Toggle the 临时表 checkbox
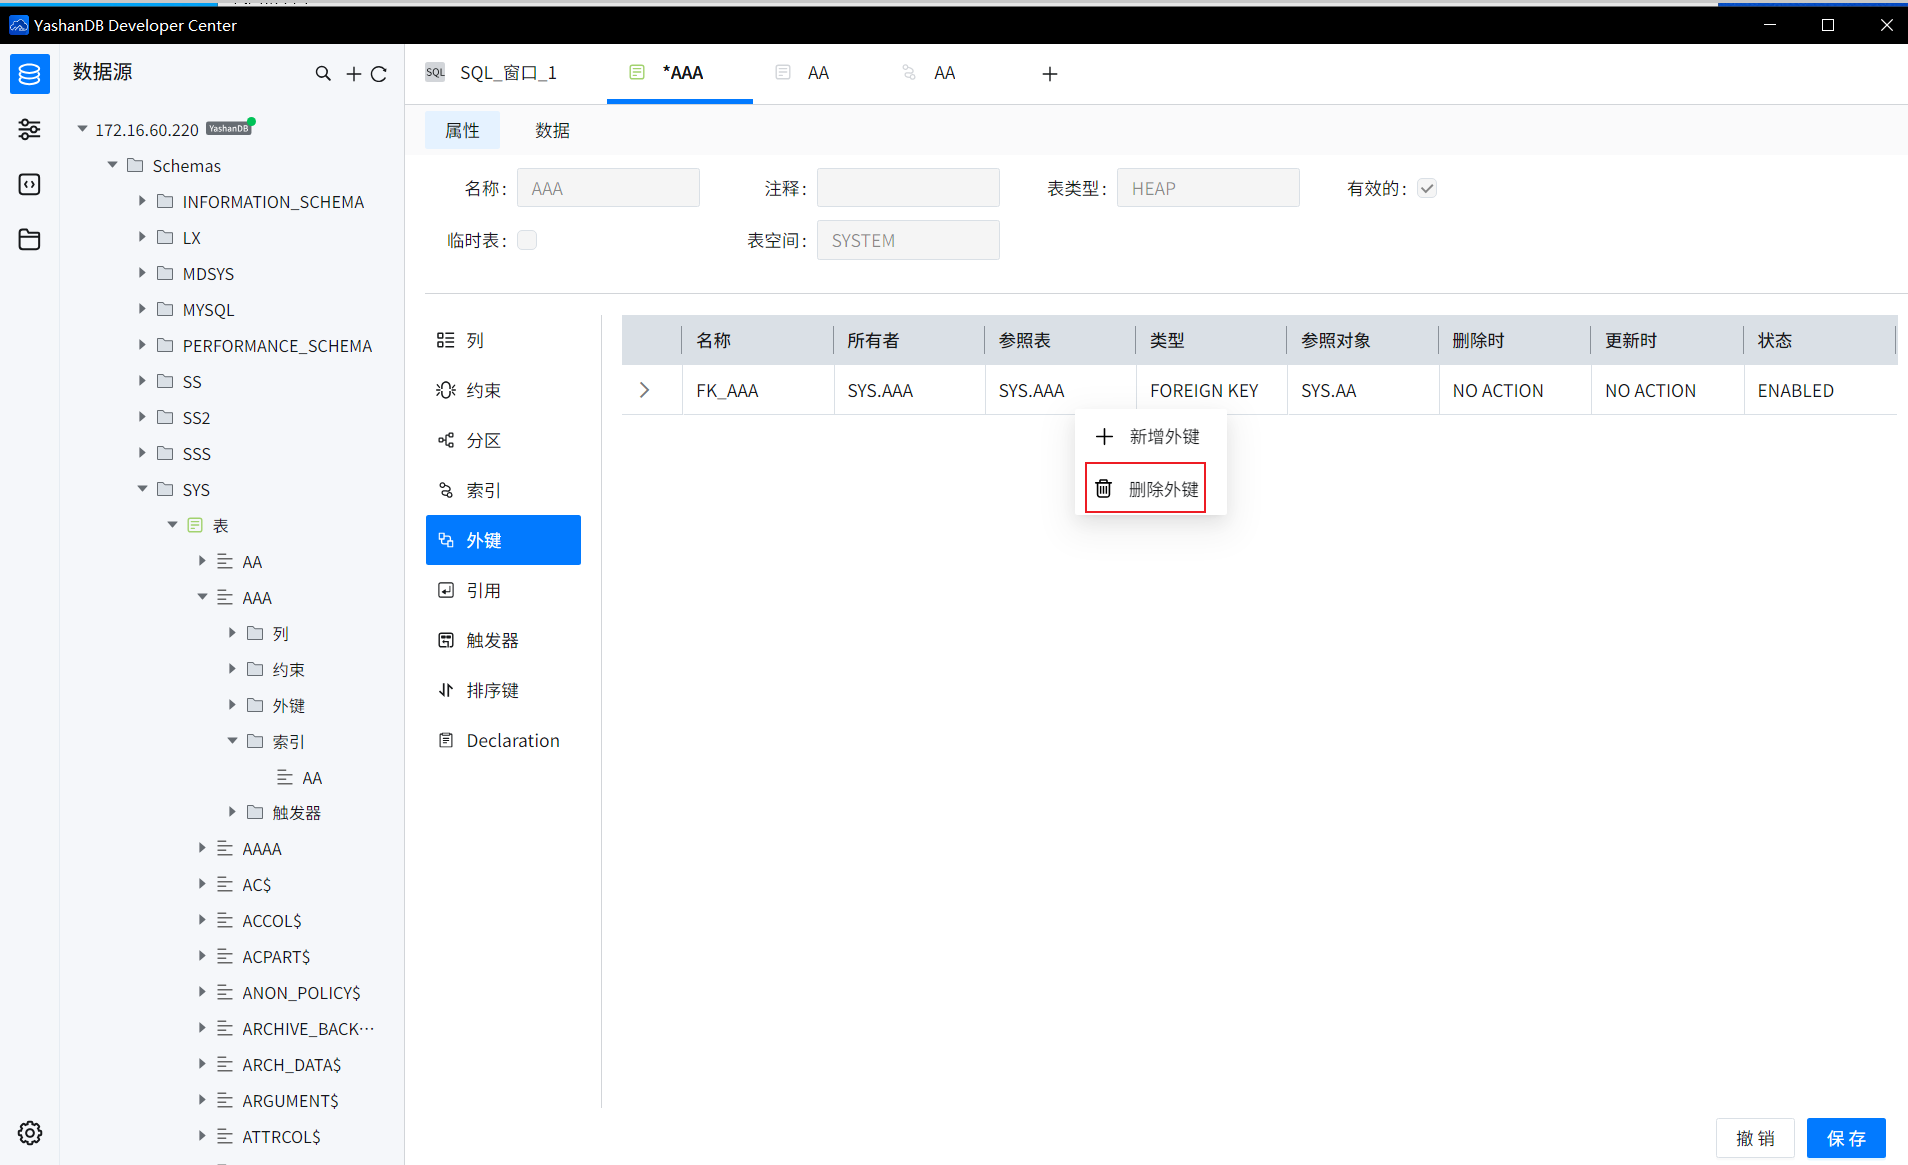Viewport: 1908px width, 1165px height. click(527, 240)
